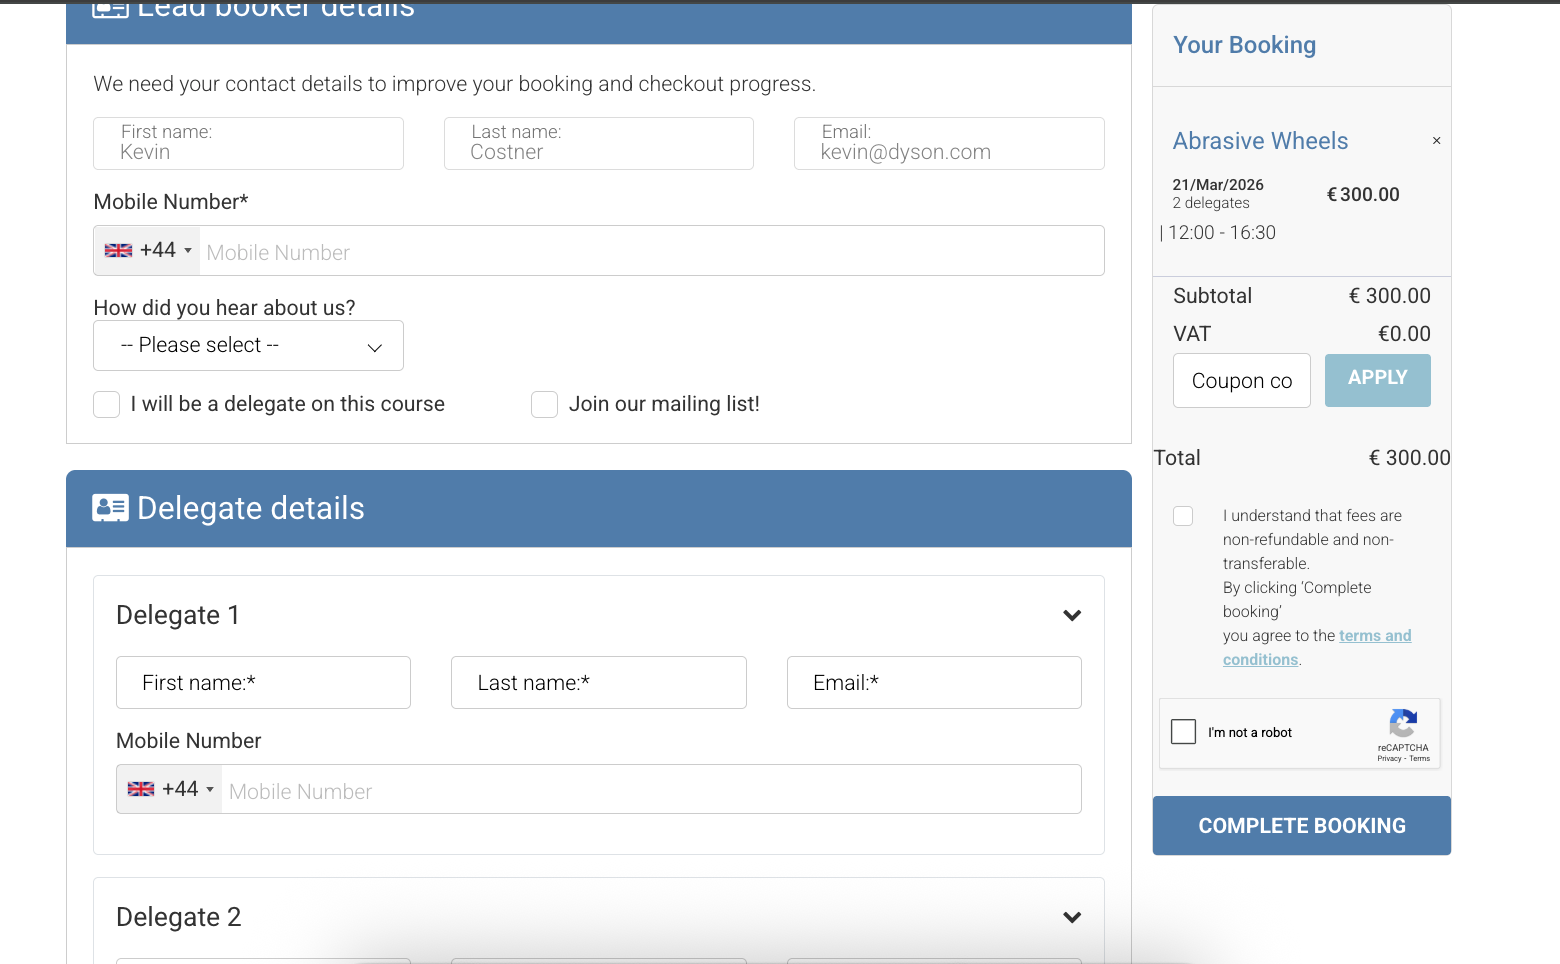The height and width of the screenshot is (964, 1560).
Task: Click the Delegate 1 Email field
Action: tap(933, 683)
